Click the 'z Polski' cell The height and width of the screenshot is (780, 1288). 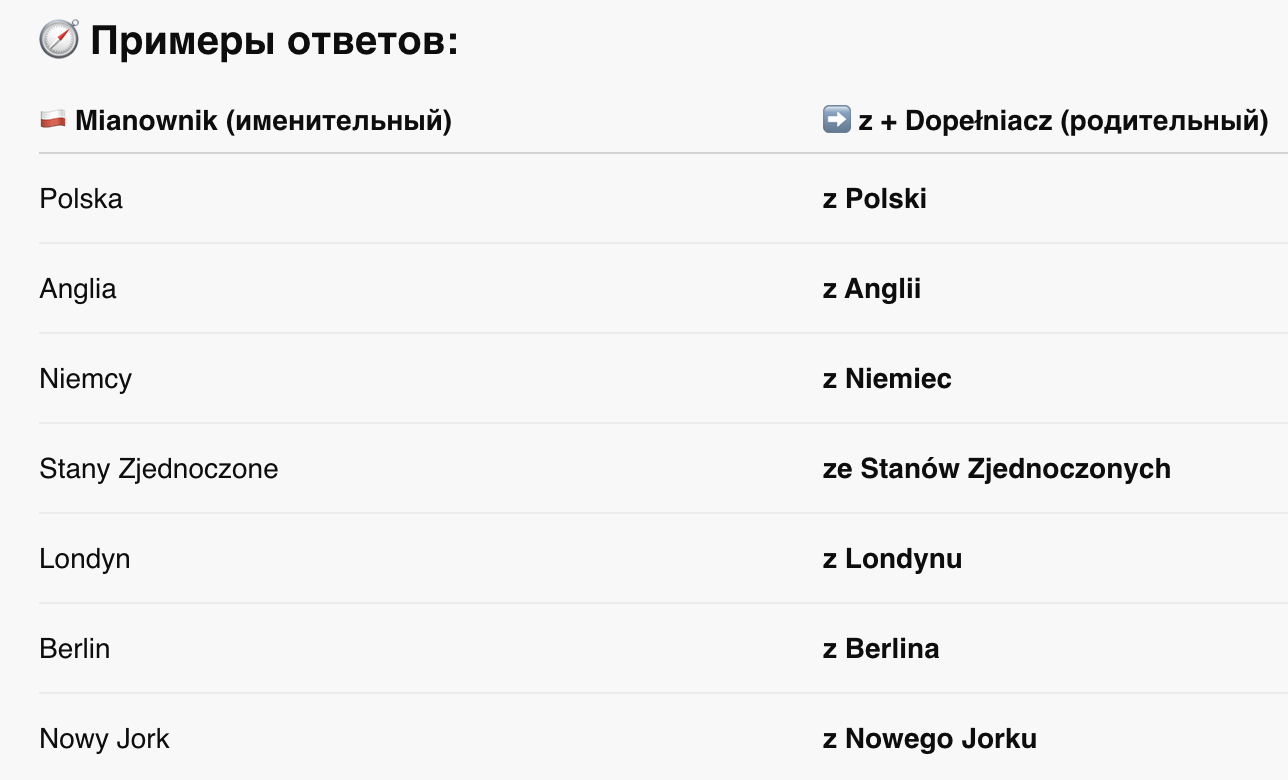click(875, 198)
